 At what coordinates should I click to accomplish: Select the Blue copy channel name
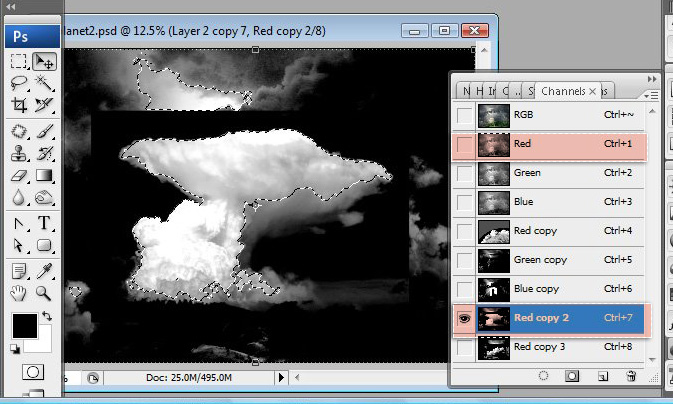point(537,289)
